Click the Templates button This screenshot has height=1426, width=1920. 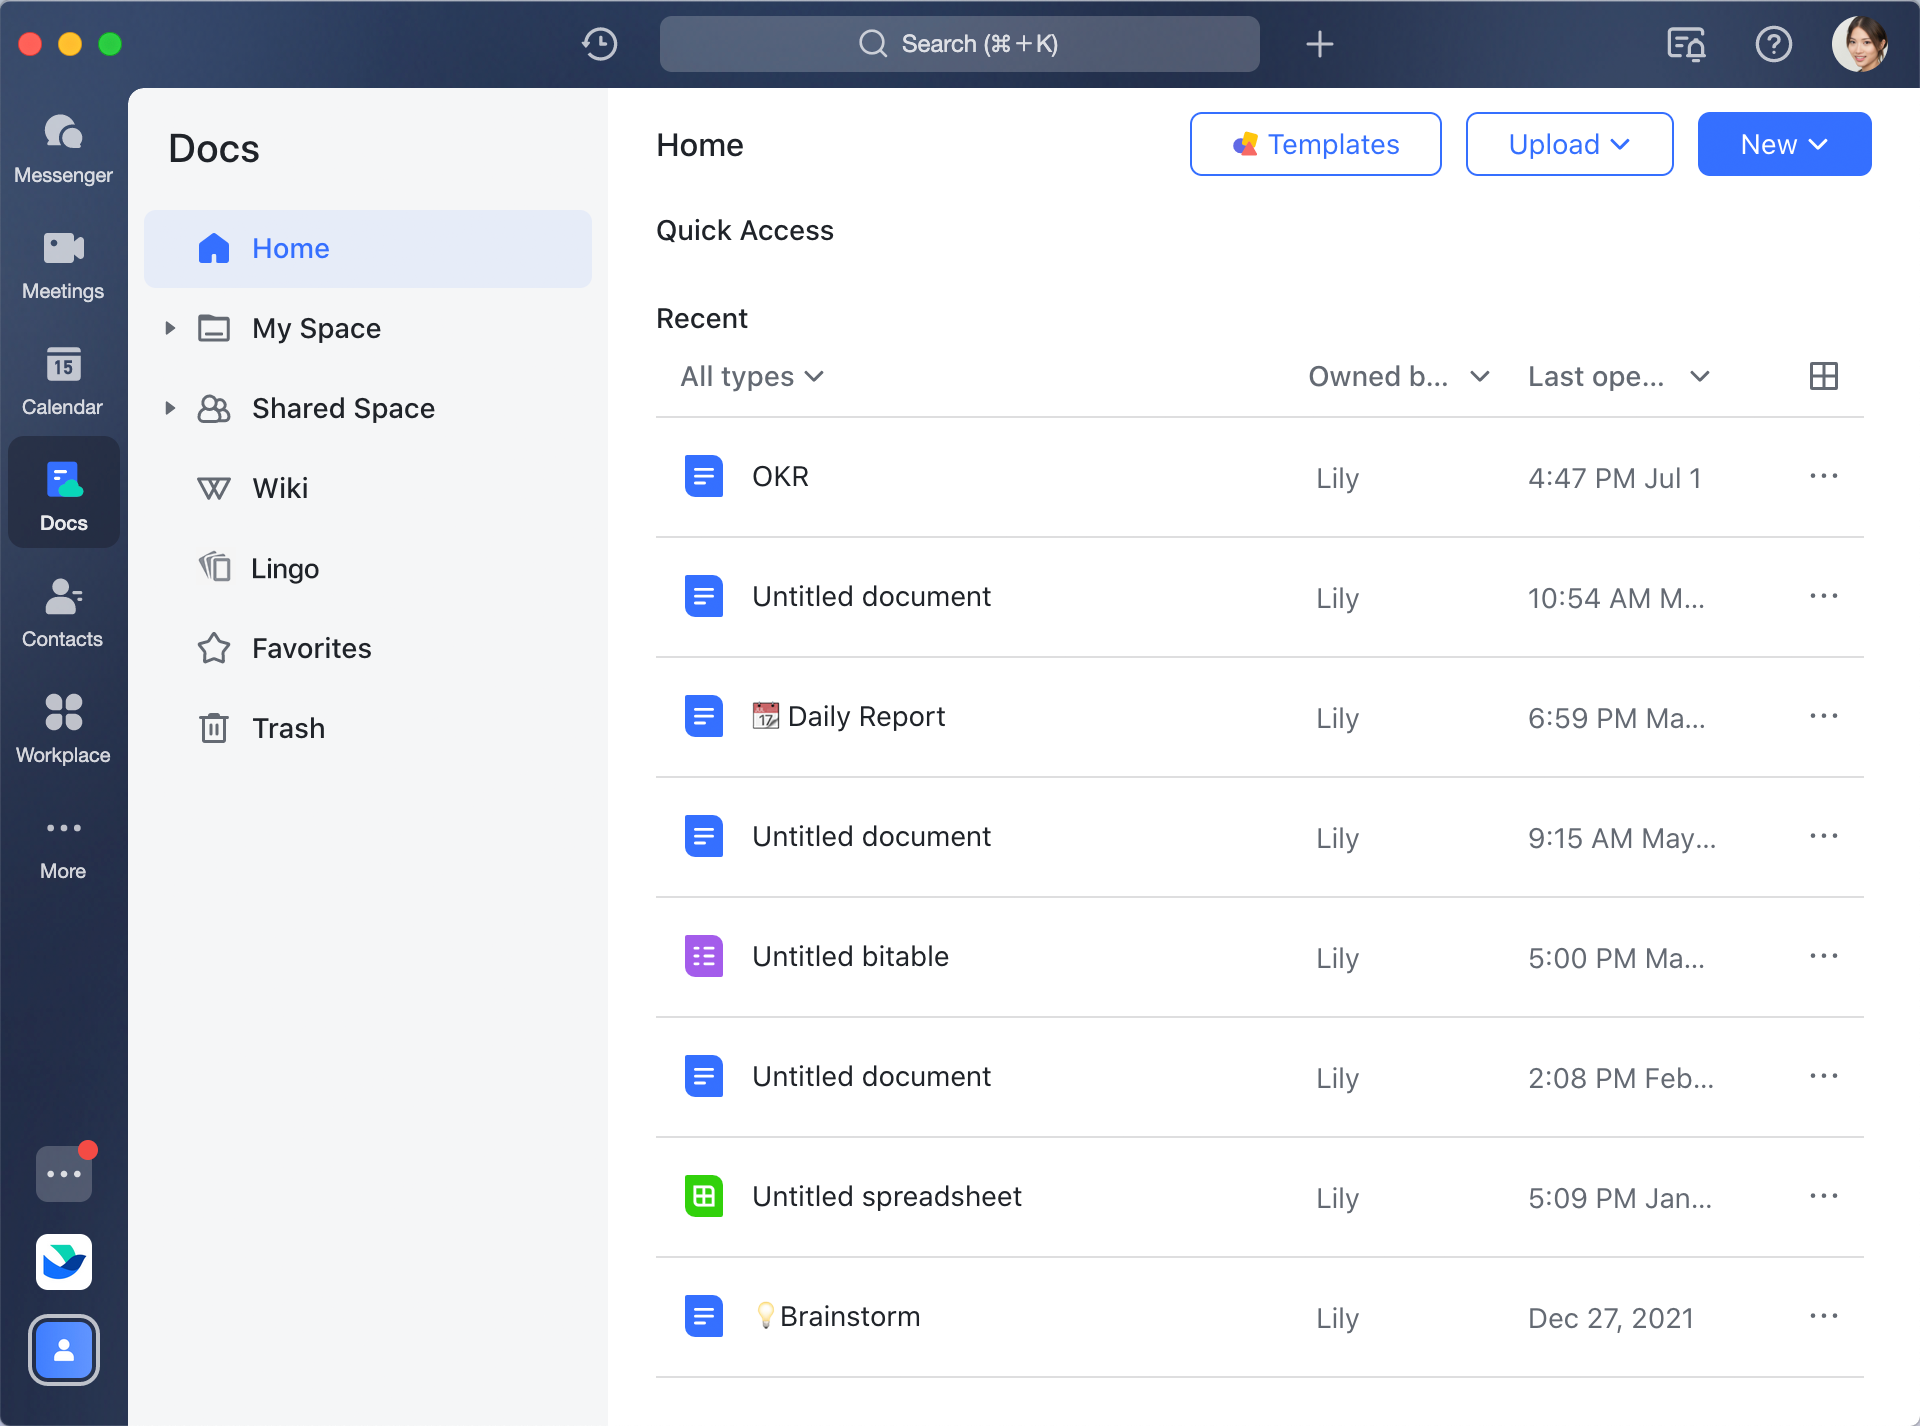pyautogui.click(x=1315, y=144)
